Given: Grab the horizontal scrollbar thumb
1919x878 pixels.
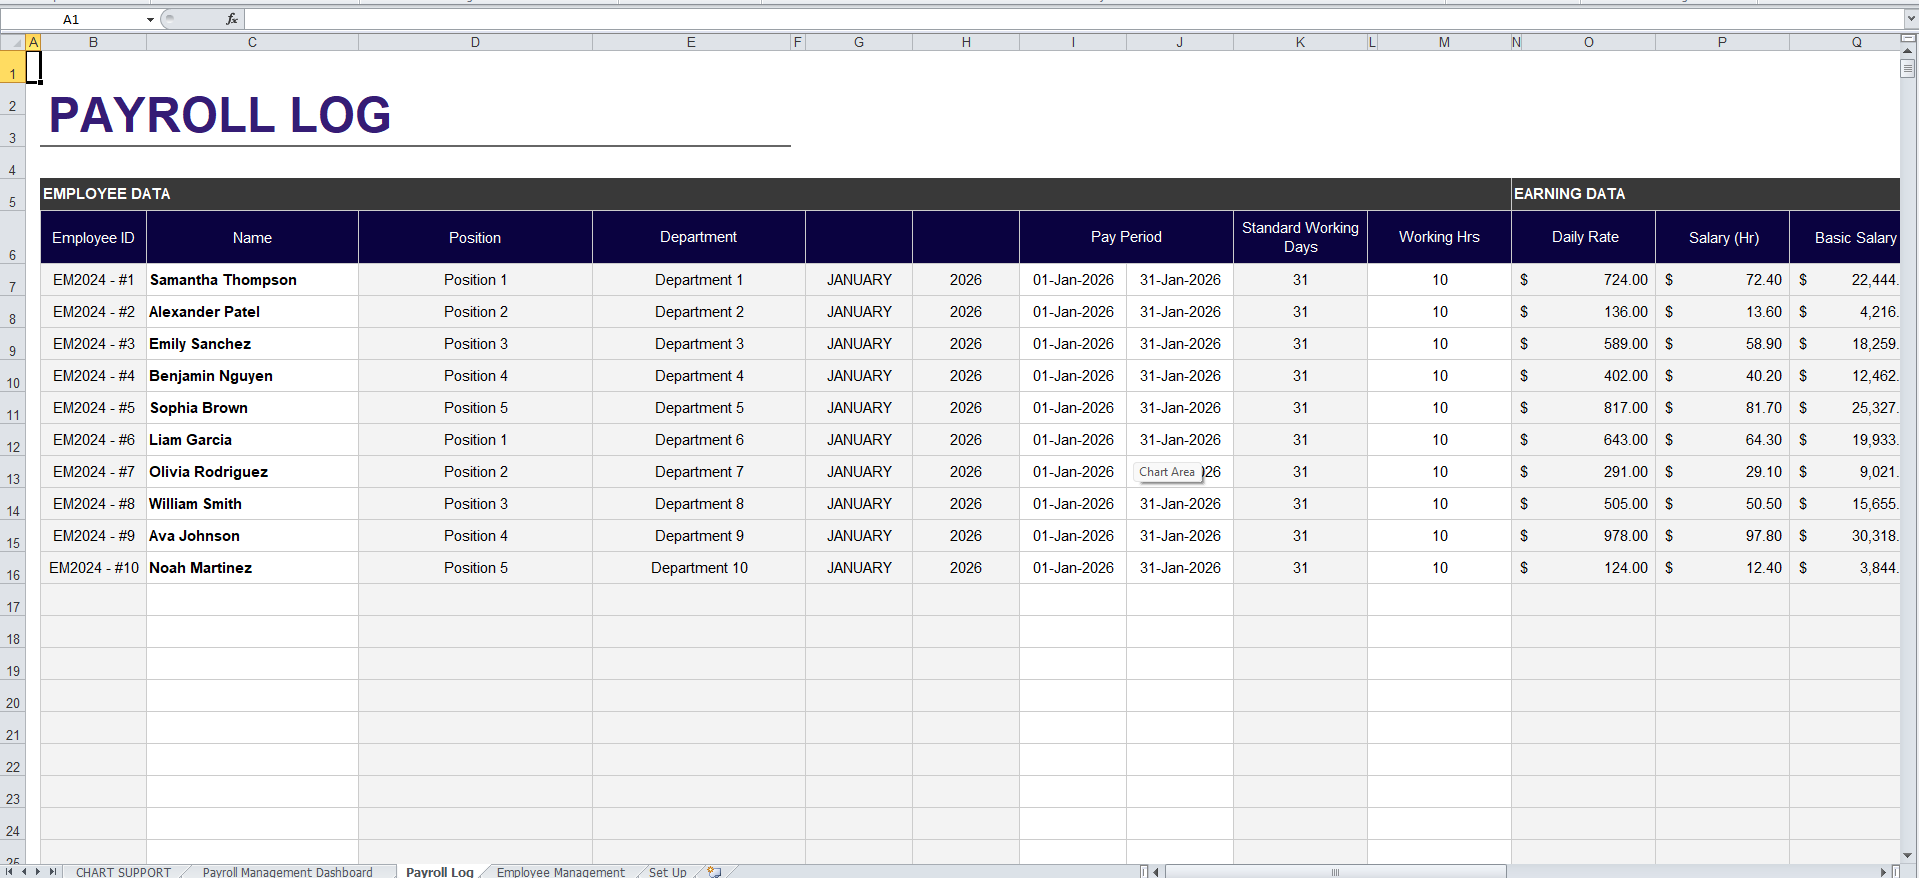Looking at the screenshot, I should point(1335,872).
